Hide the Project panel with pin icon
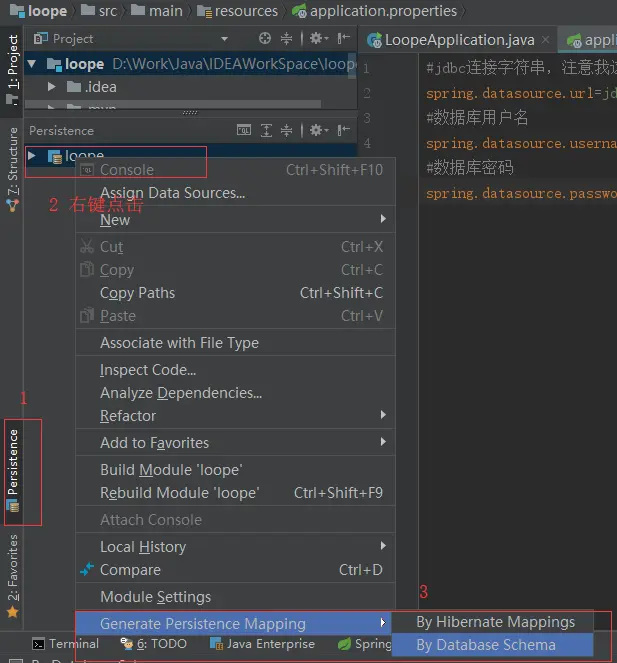The height and width of the screenshot is (663, 617). 343,38
